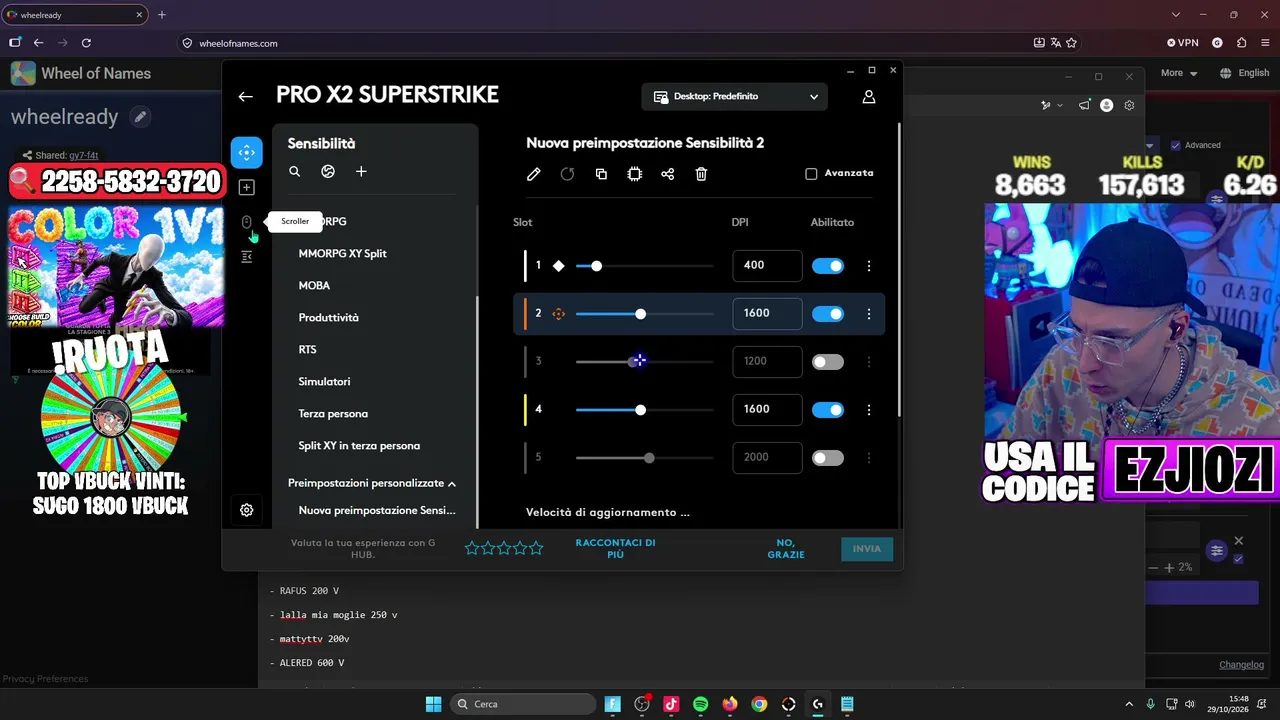Click the duplicate preset copy icon
The height and width of the screenshot is (720, 1280).
[x=601, y=174]
